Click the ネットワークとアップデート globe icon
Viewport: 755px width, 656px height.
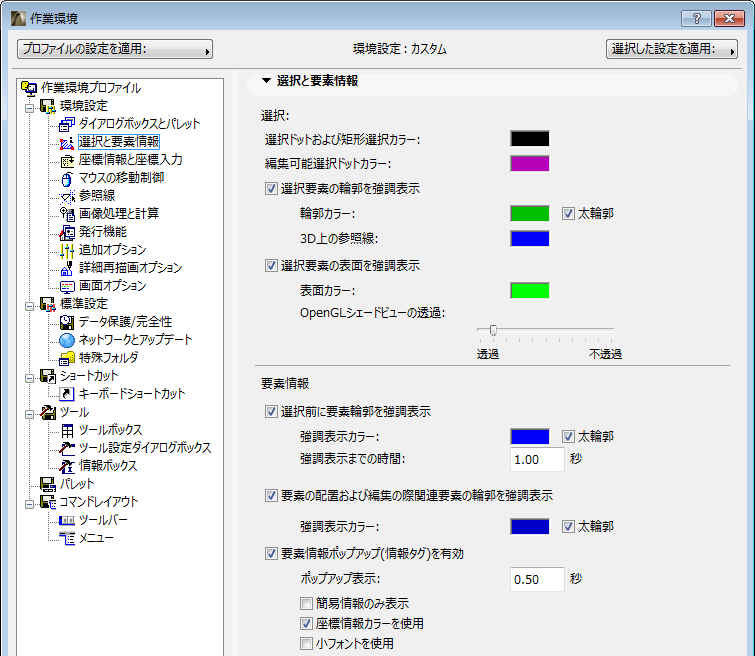[66, 340]
